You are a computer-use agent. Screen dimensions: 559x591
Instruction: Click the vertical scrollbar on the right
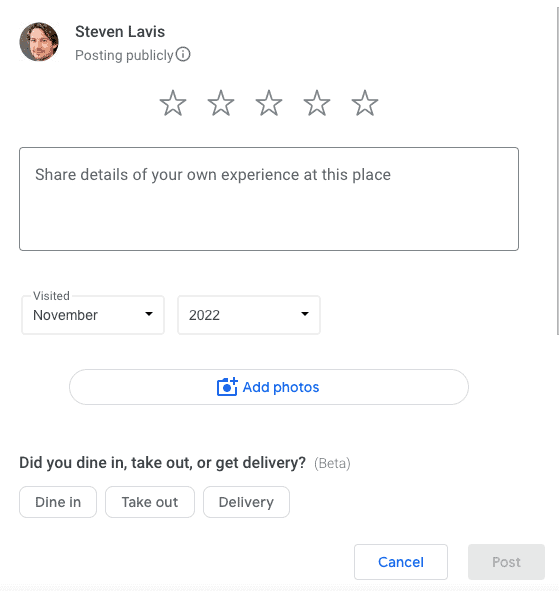coord(557,170)
